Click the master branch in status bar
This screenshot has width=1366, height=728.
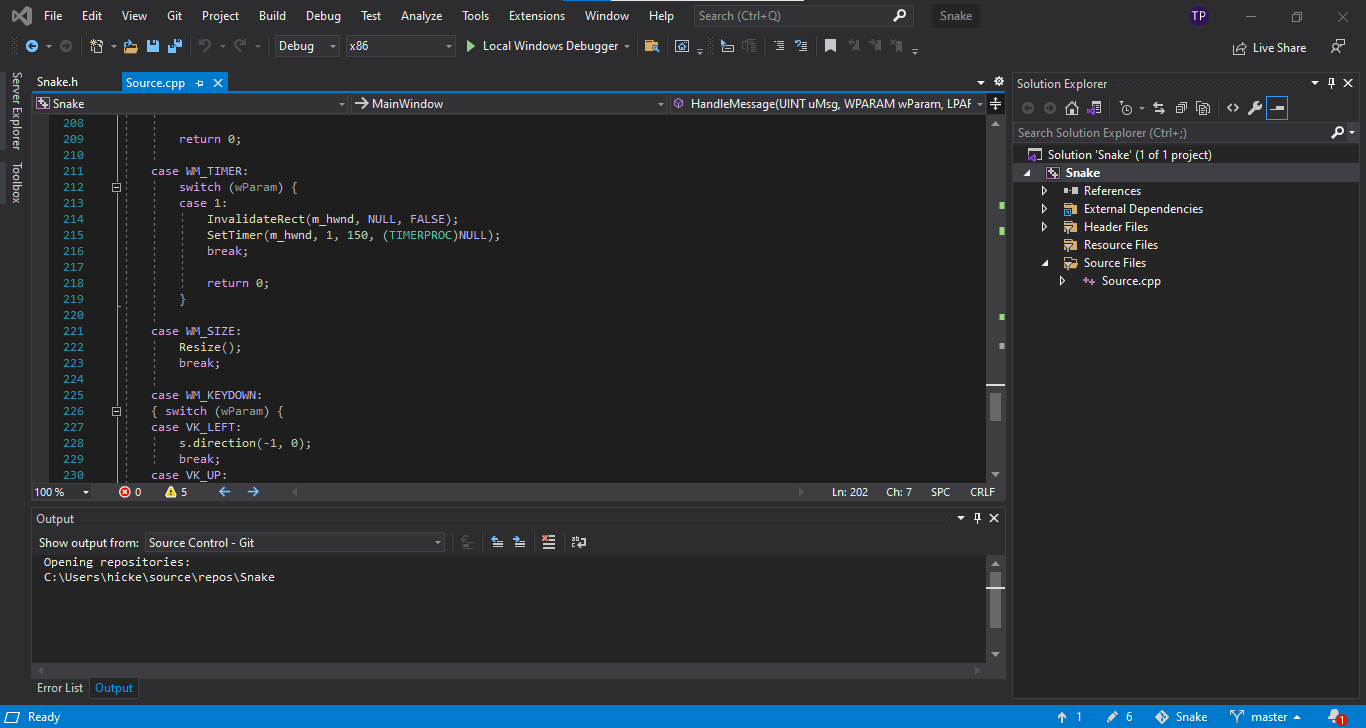click(x=1267, y=717)
